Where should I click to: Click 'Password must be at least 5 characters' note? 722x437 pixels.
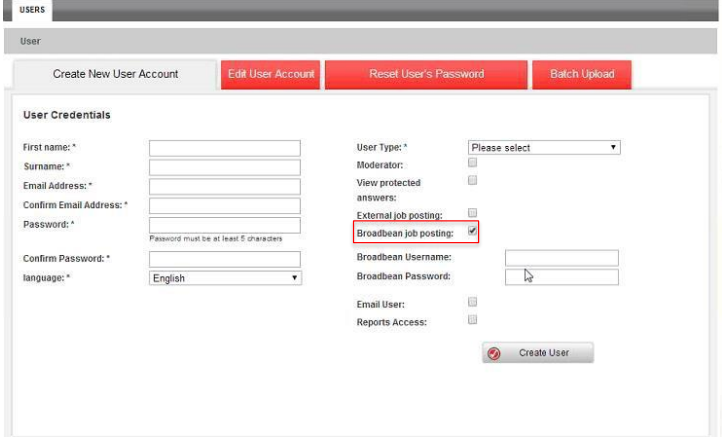[216, 239]
